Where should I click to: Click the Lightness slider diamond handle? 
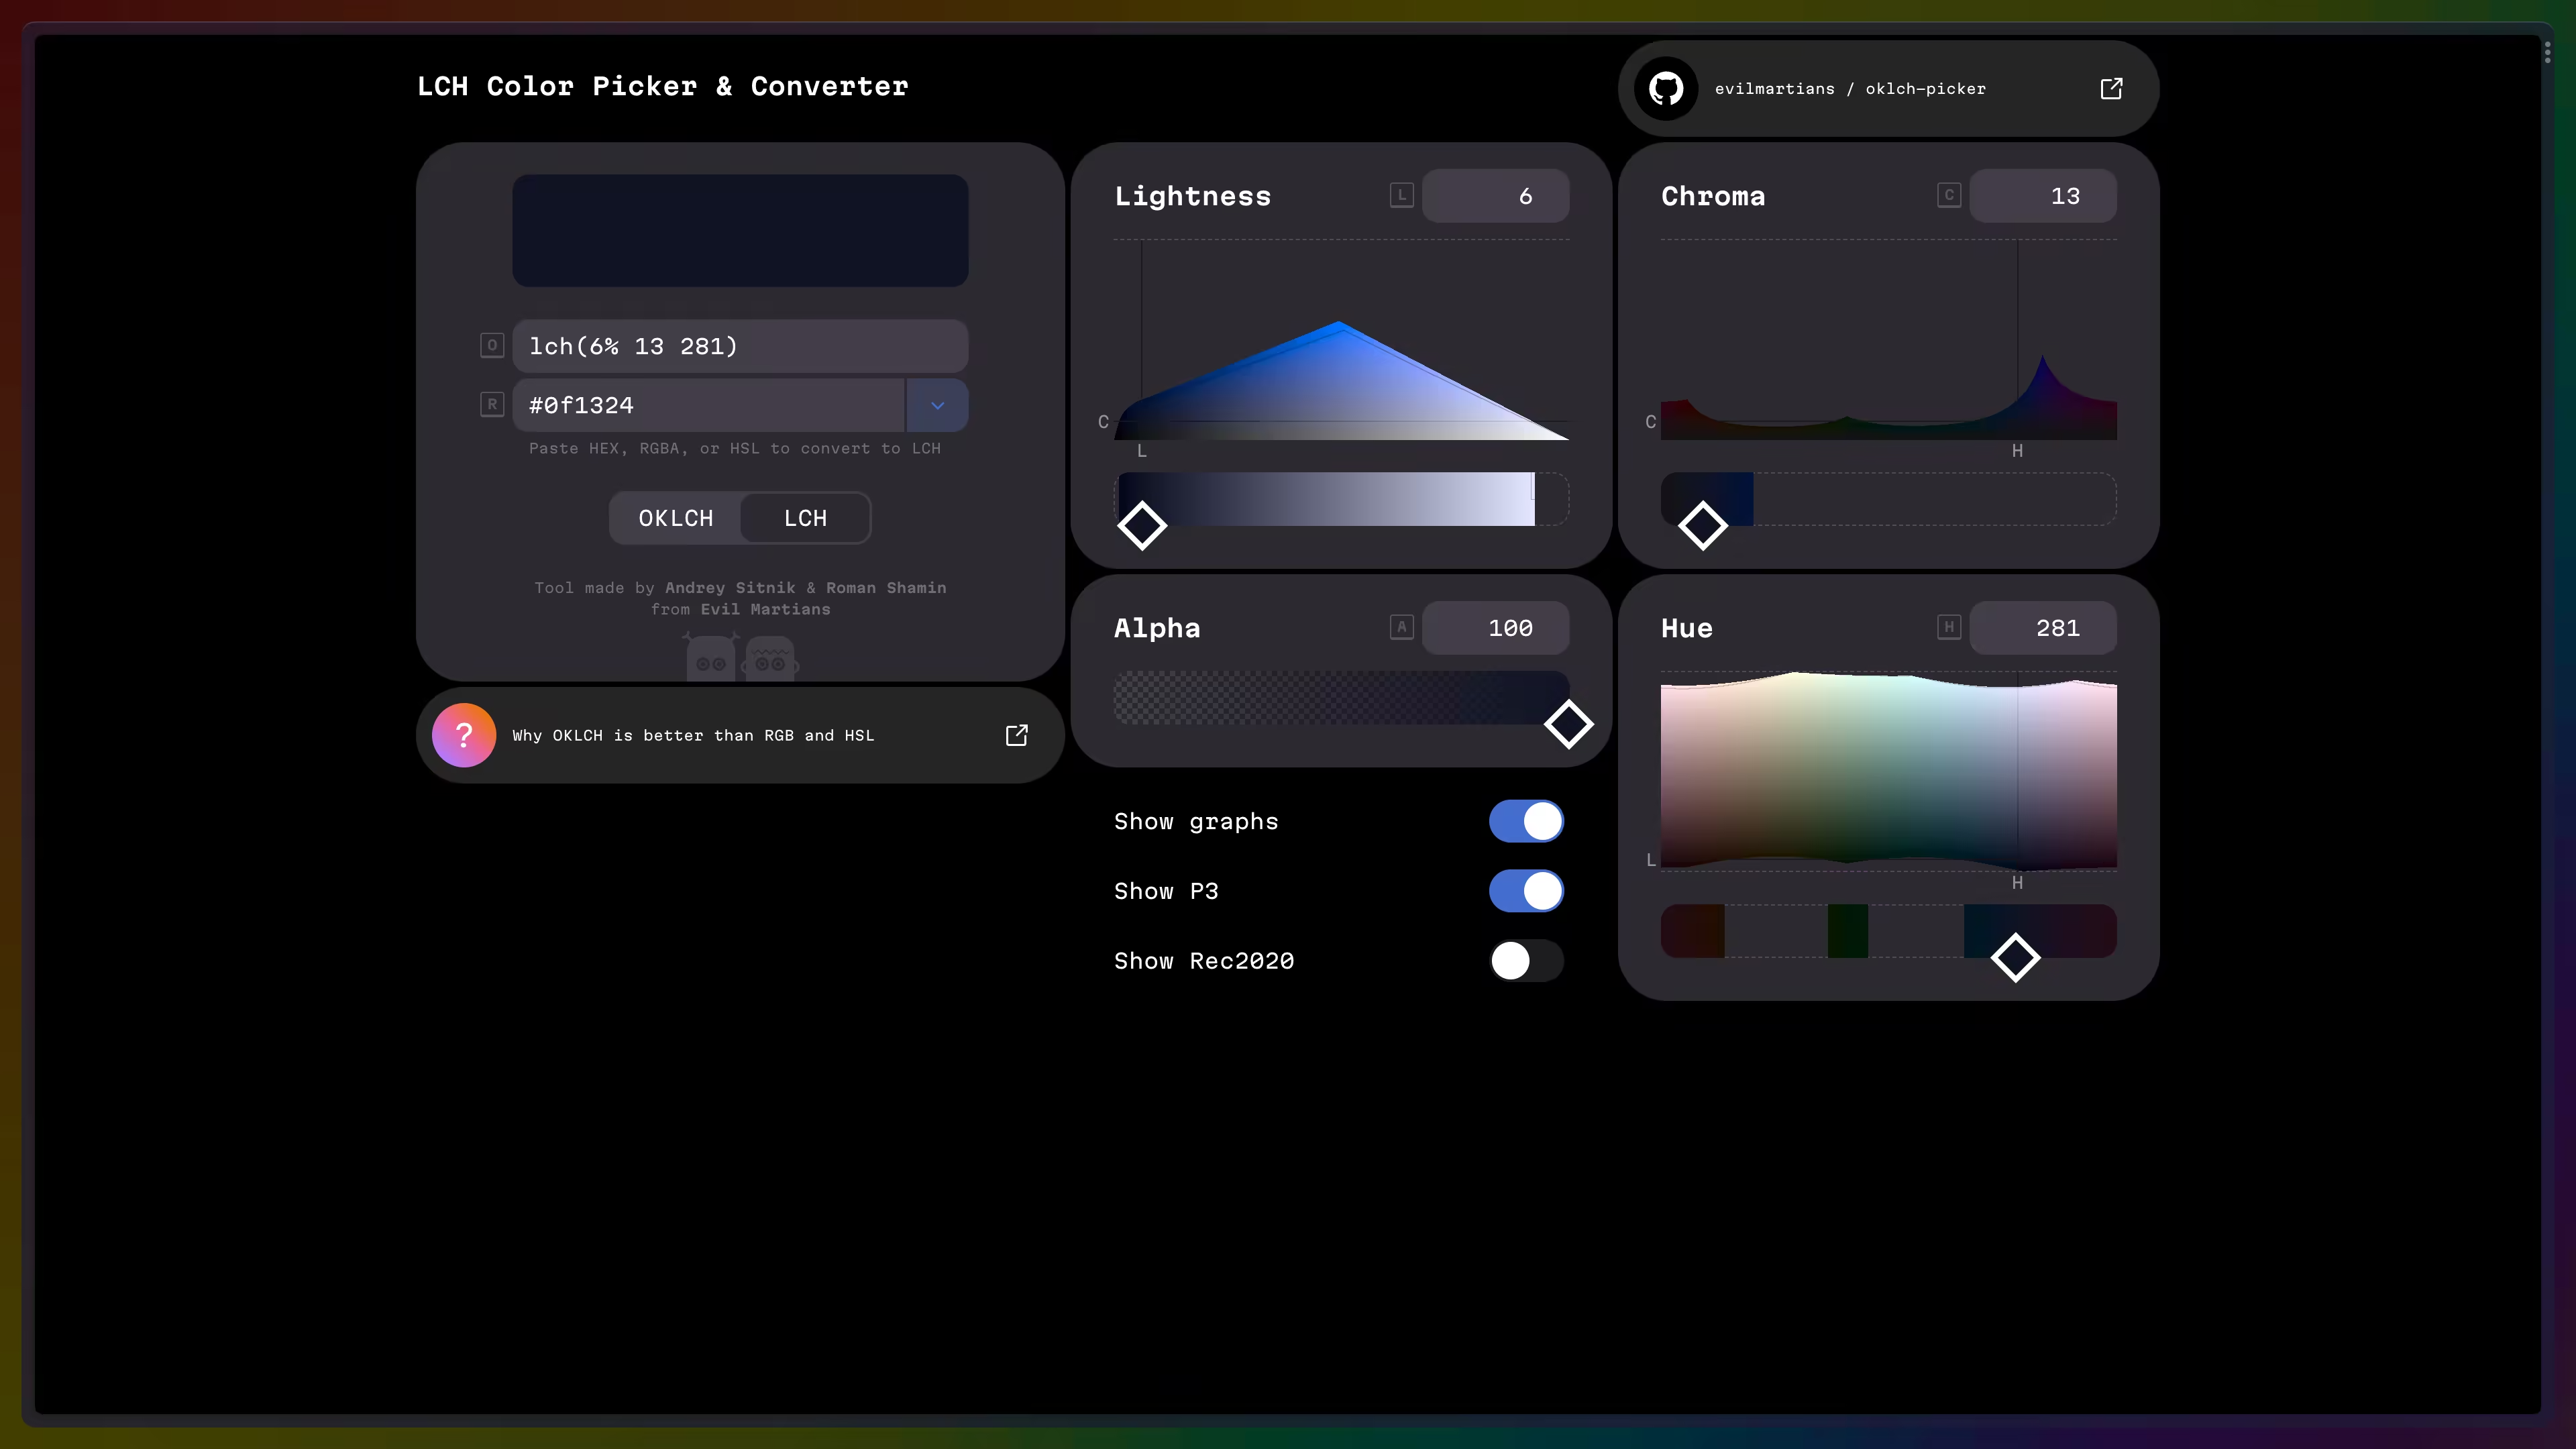click(1141, 525)
